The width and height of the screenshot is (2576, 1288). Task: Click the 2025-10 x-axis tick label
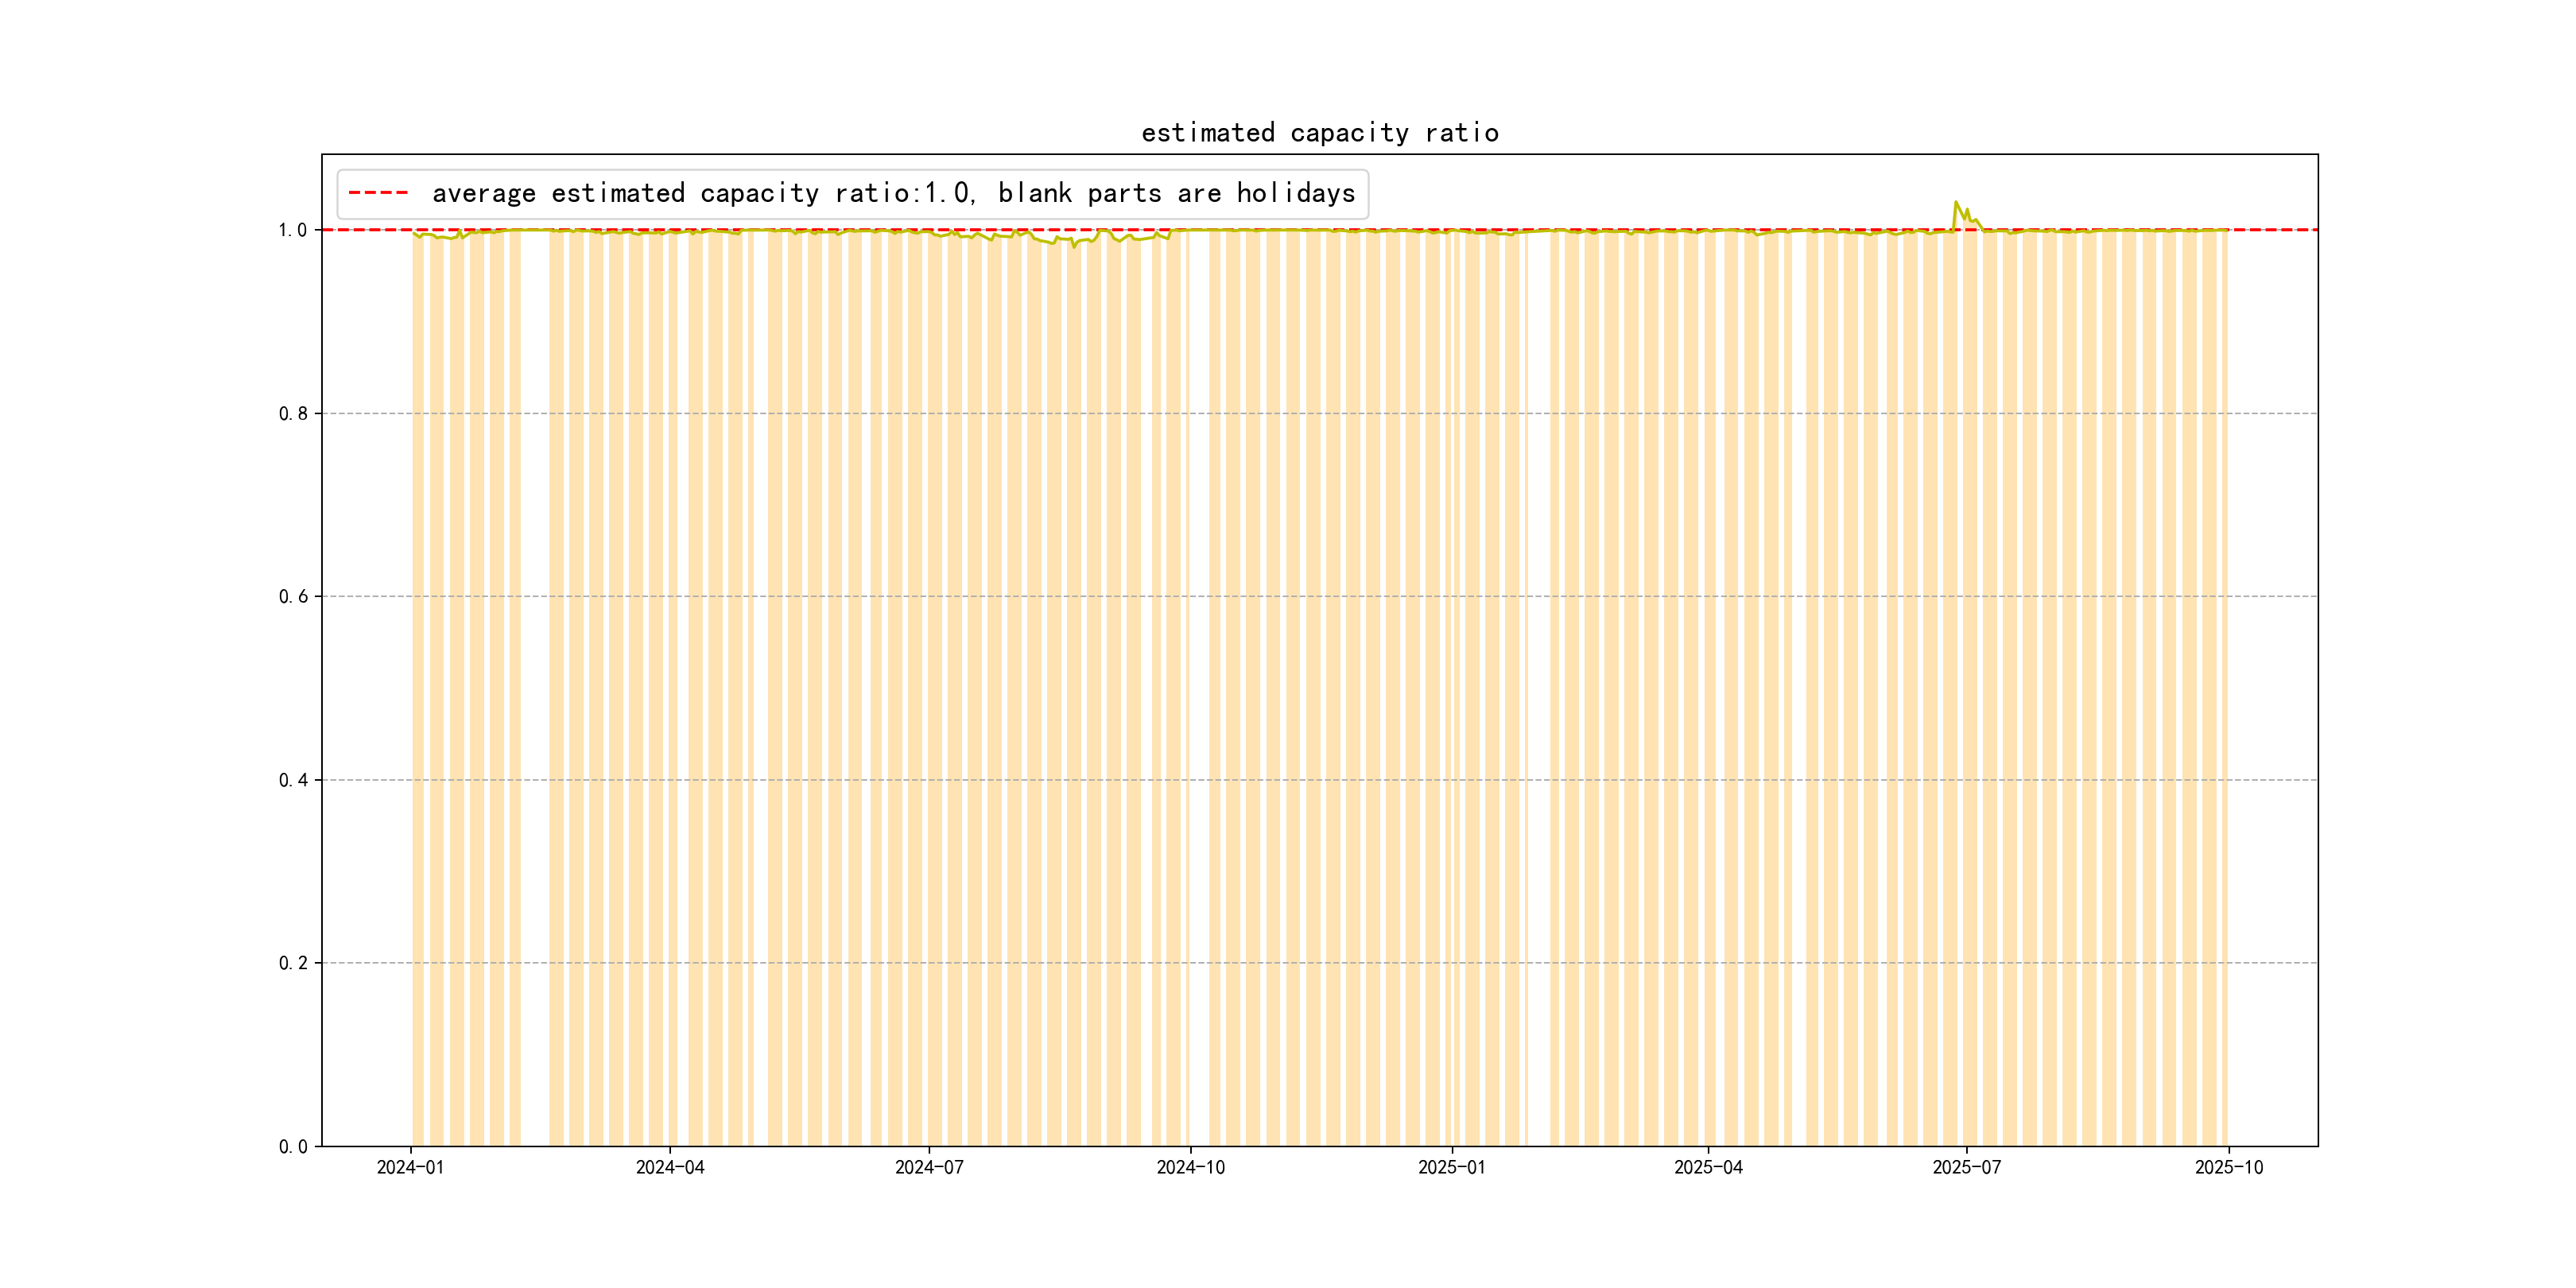click(x=2228, y=1167)
